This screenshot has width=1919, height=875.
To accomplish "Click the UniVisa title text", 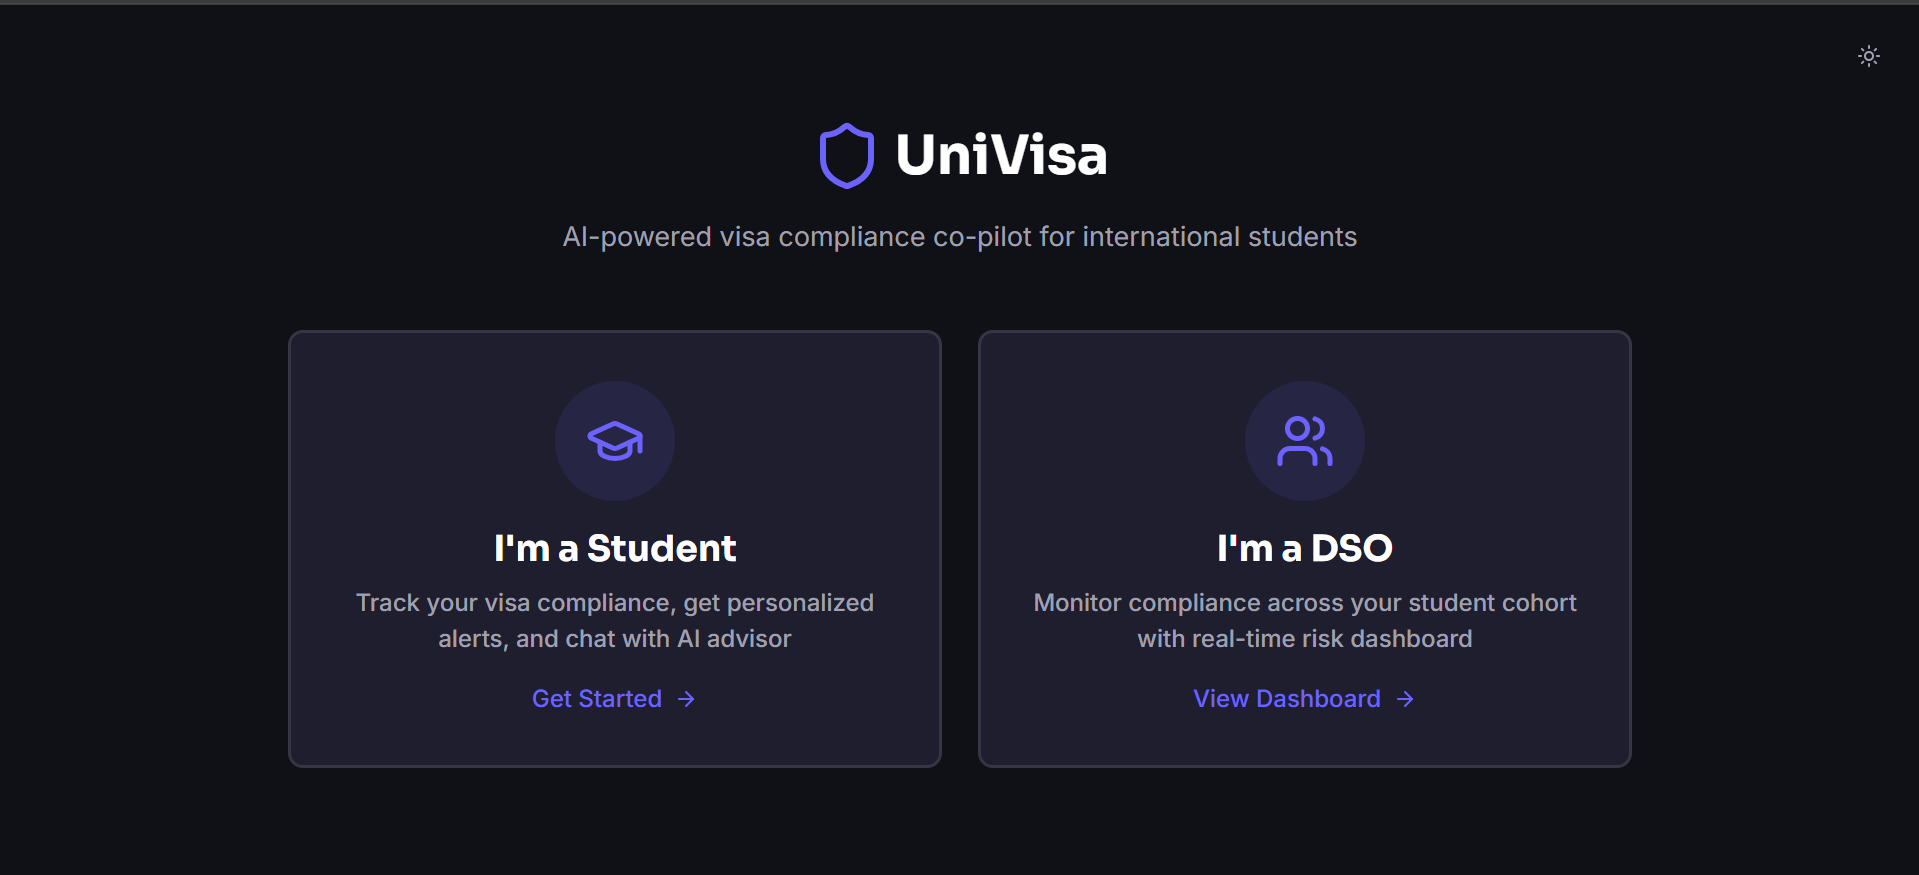I will tap(1001, 155).
